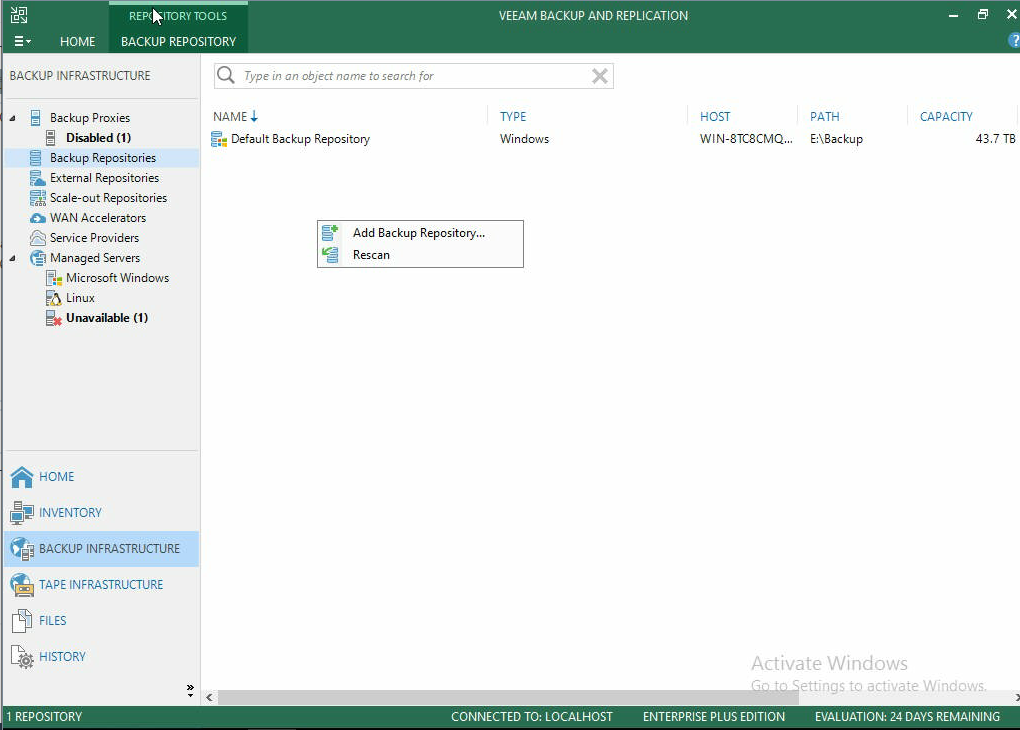
Task: Click the CAPACITY column header
Action: (946, 116)
